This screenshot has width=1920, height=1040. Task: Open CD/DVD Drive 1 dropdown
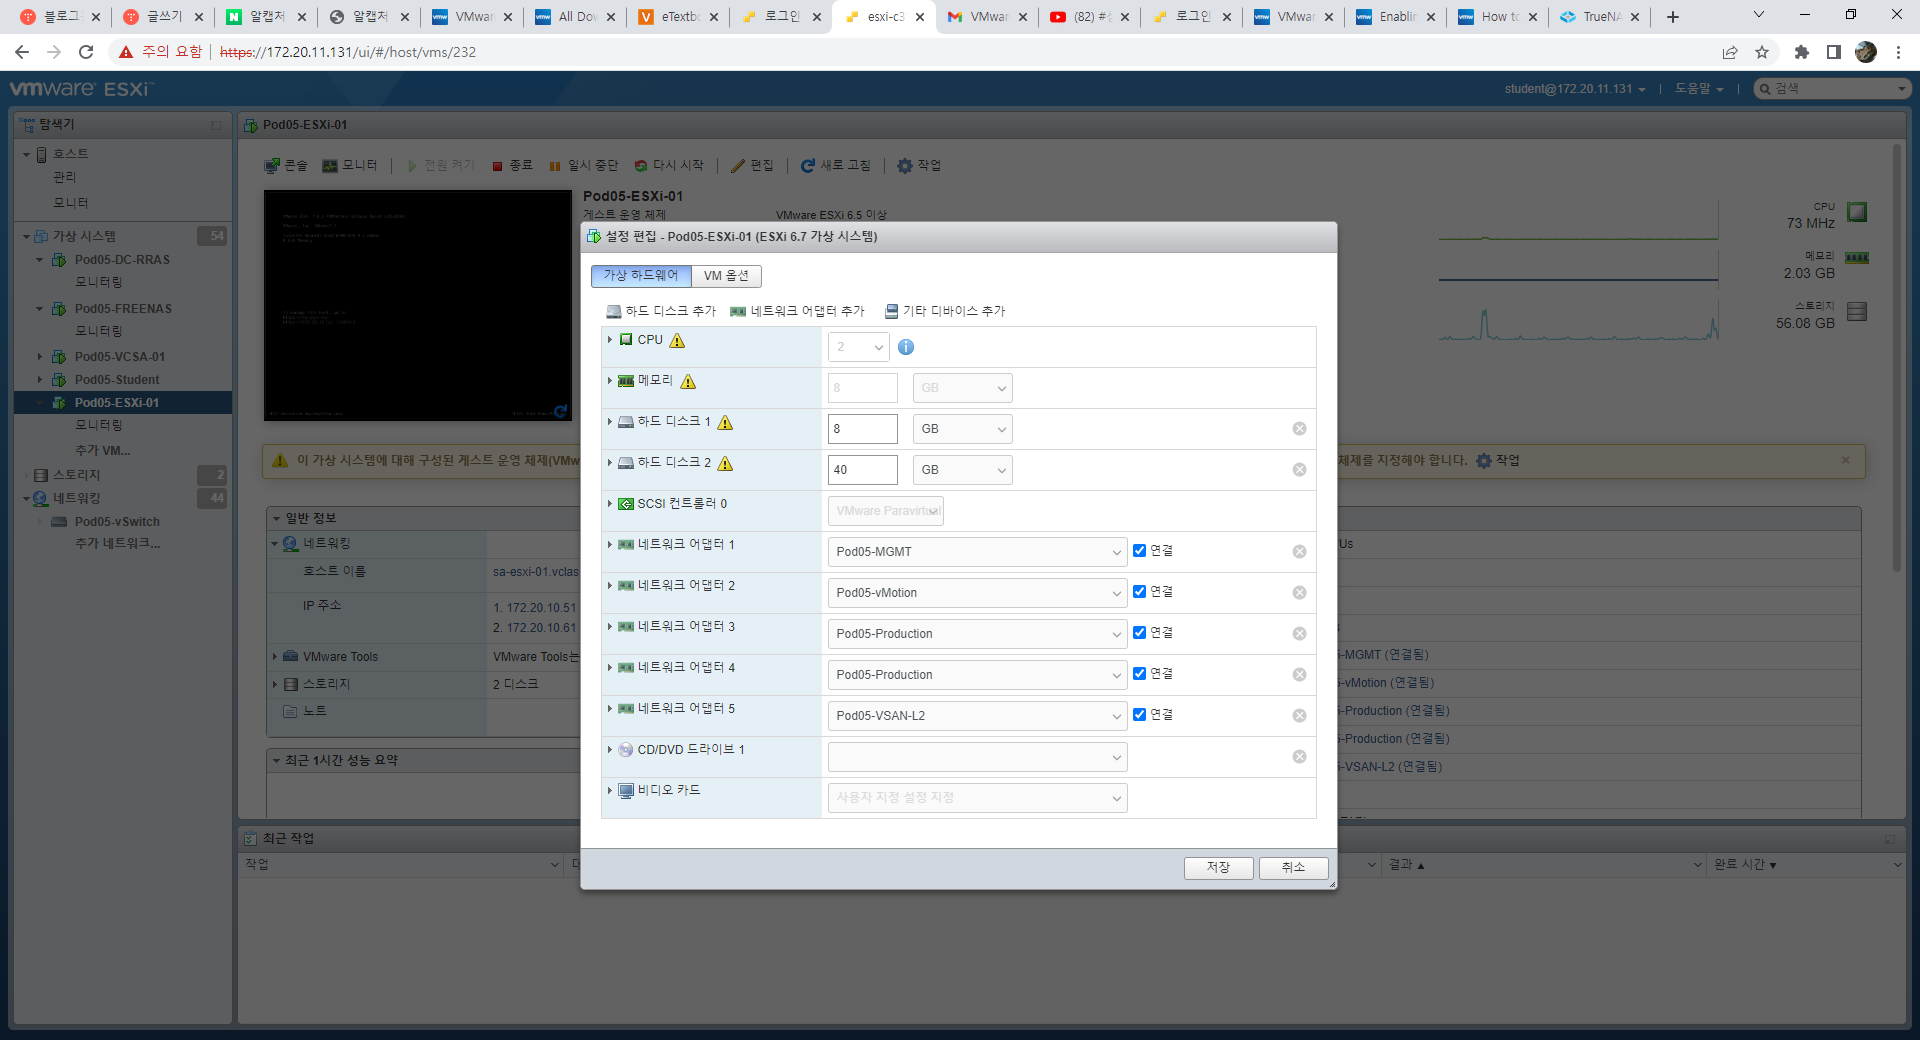[x=977, y=757]
